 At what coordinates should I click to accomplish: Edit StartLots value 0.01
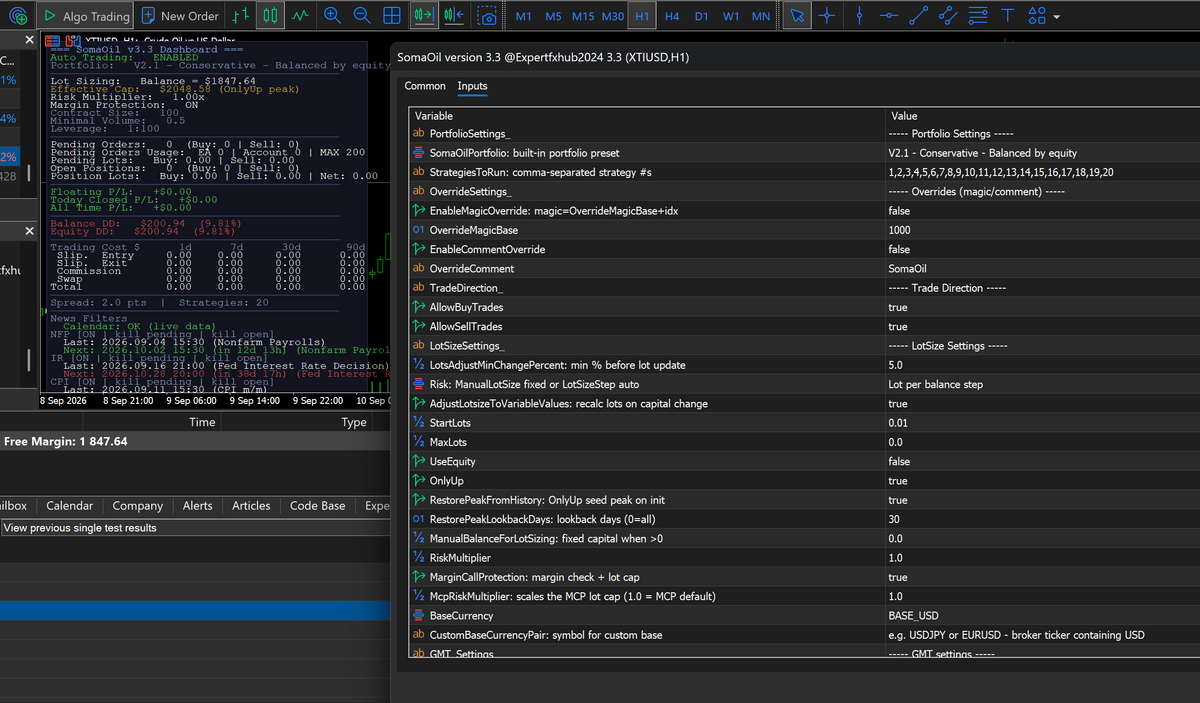[x=1040, y=423]
